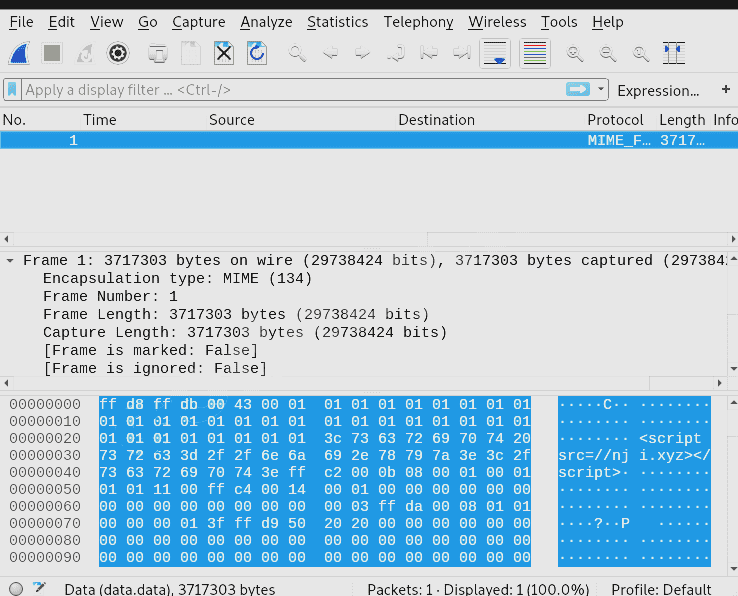738x596 pixels.
Task: Select the Encapsulation type: MIME line
Action: (x=177, y=278)
